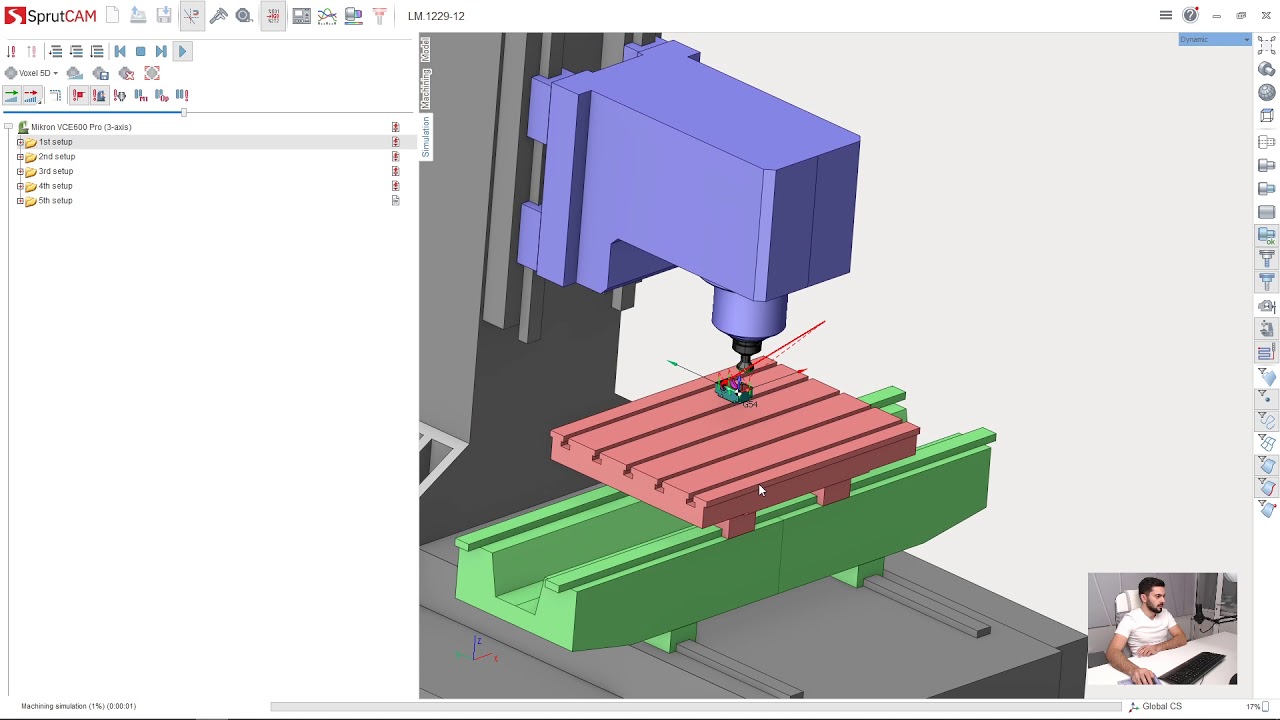Stop the machining simulation

(140, 52)
